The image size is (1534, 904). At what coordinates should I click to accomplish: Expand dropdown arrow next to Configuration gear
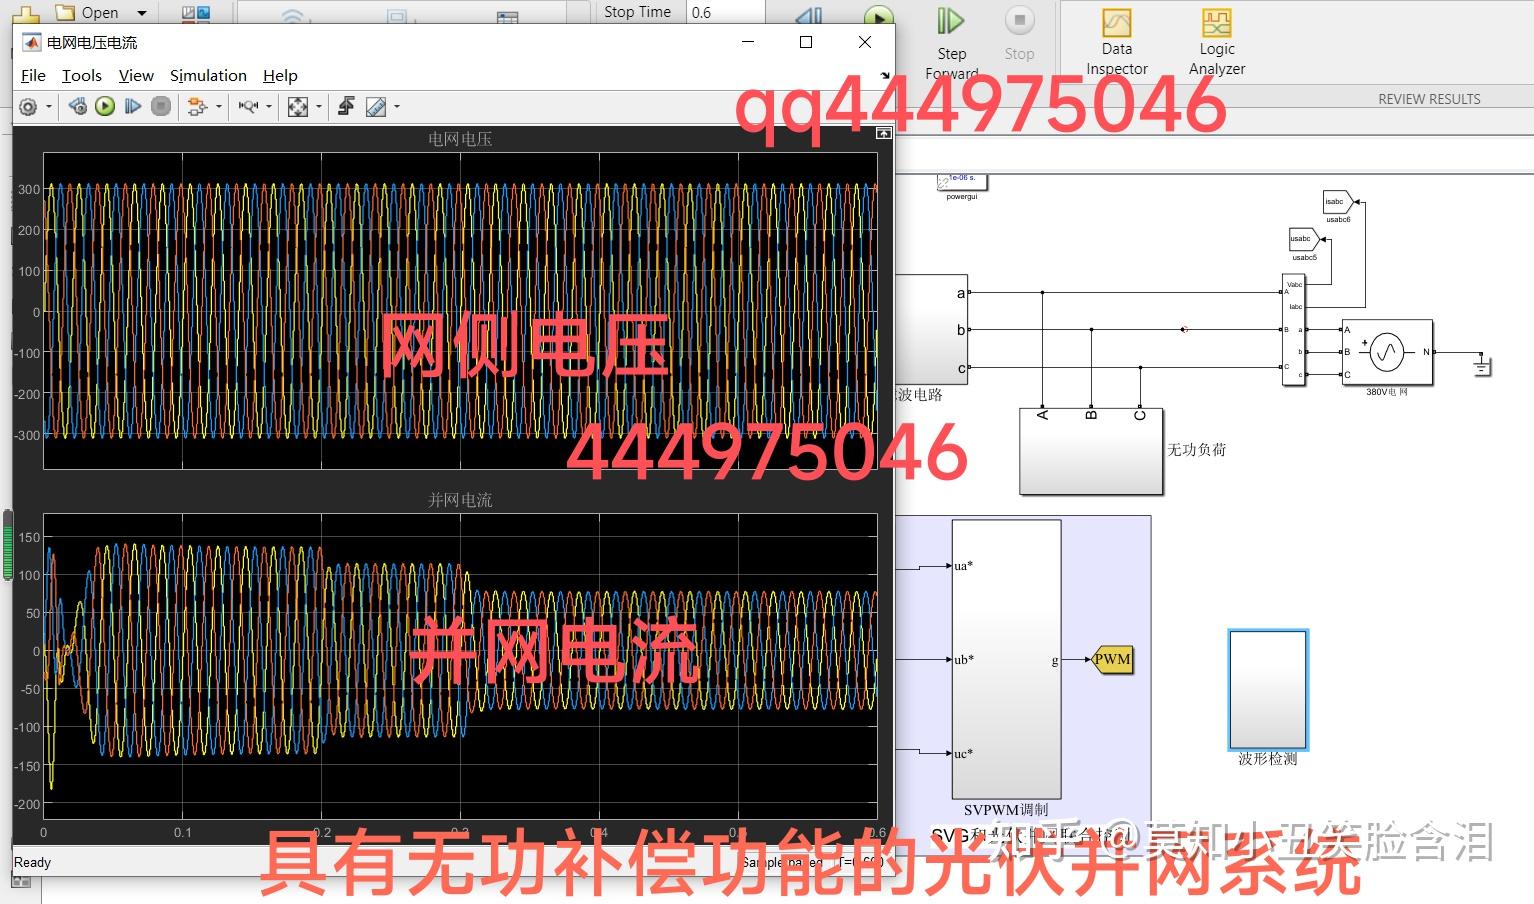48,107
